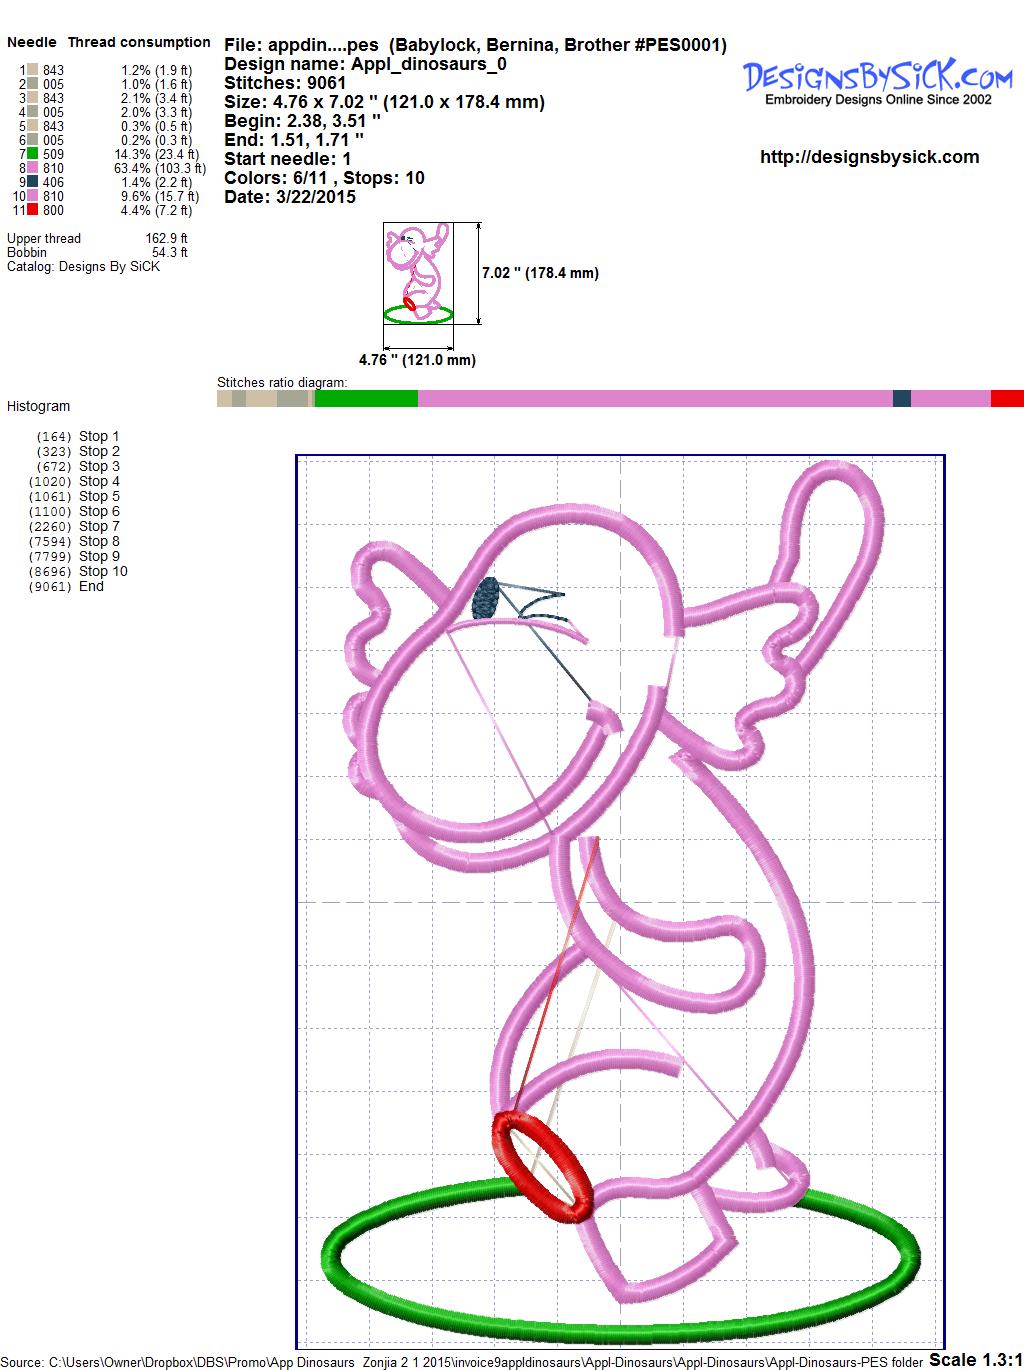Click the small dinosaur design thumbnail
Image resolution: width=1024 pixels, height=1370 pixels.
coord(418,274)
